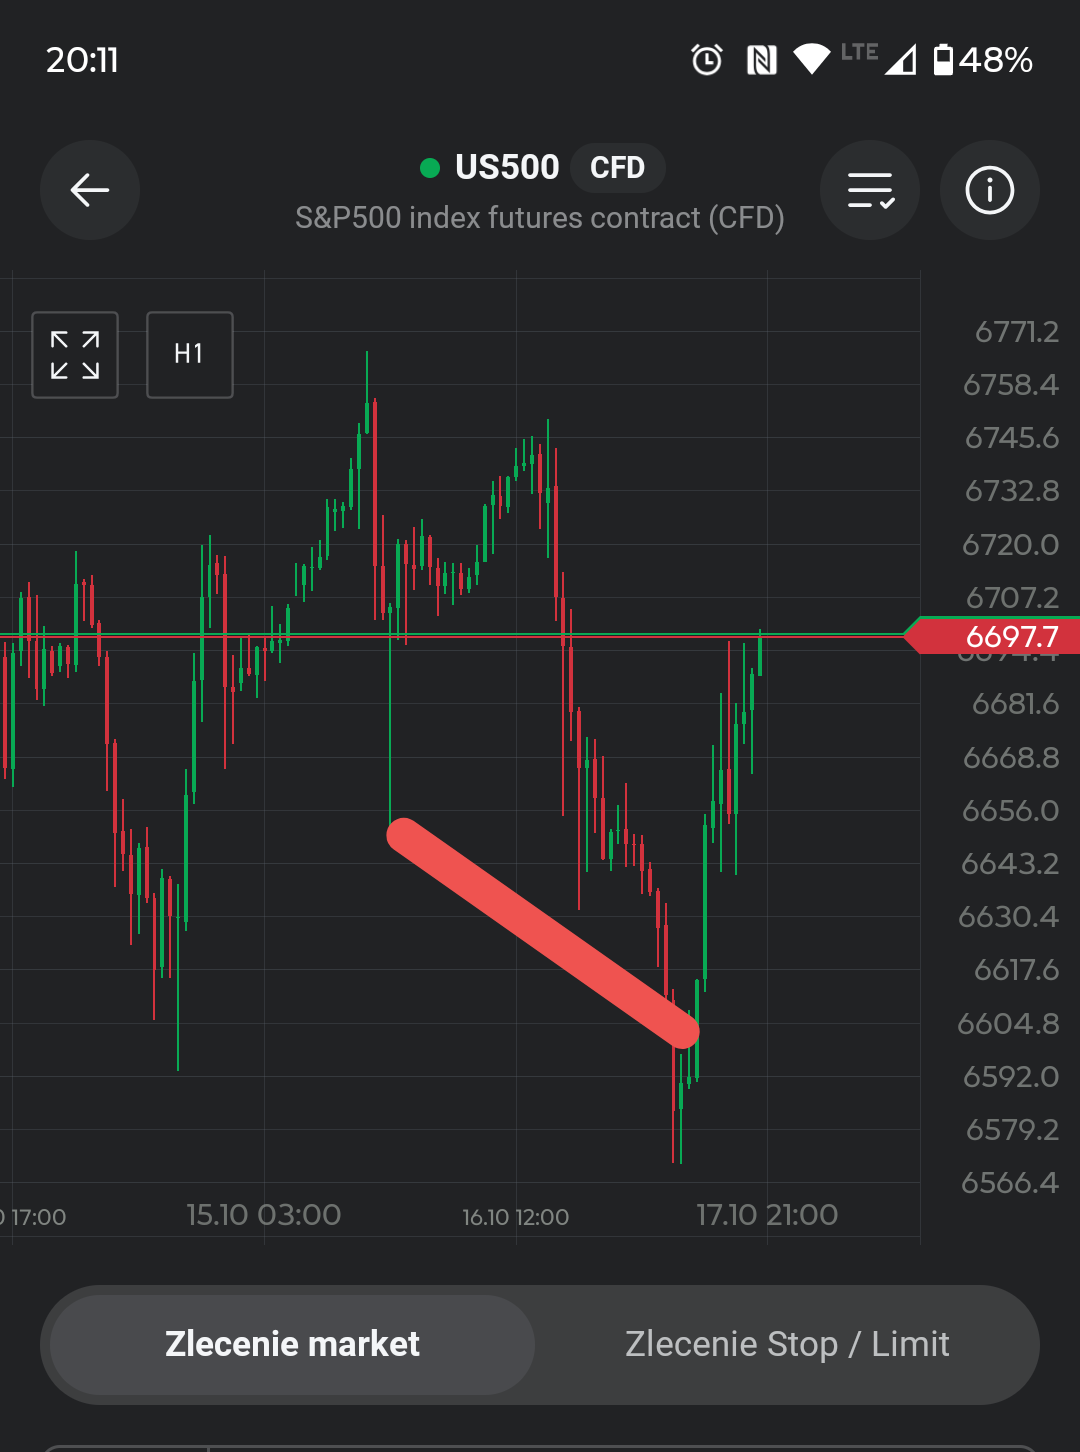Open the H1 timeframe selector

(190, 355)
